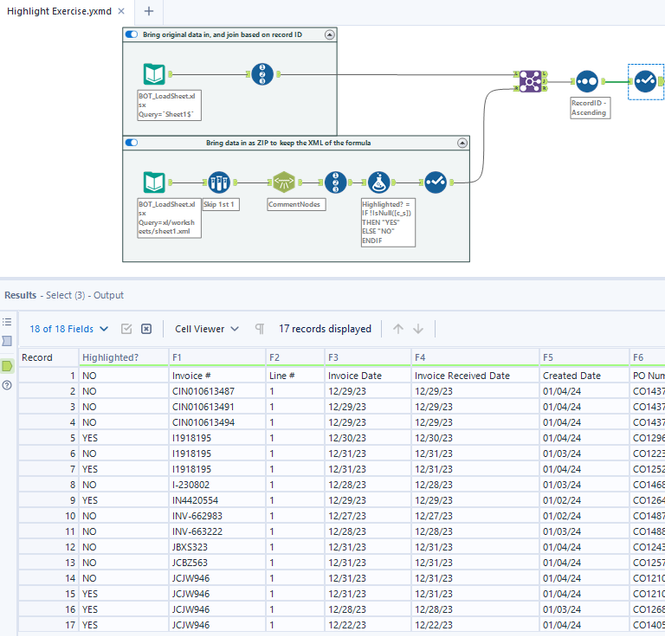Select the Input Data tool in the top container
The height and width of the screenshot is (636, 665).
[154, 74]
